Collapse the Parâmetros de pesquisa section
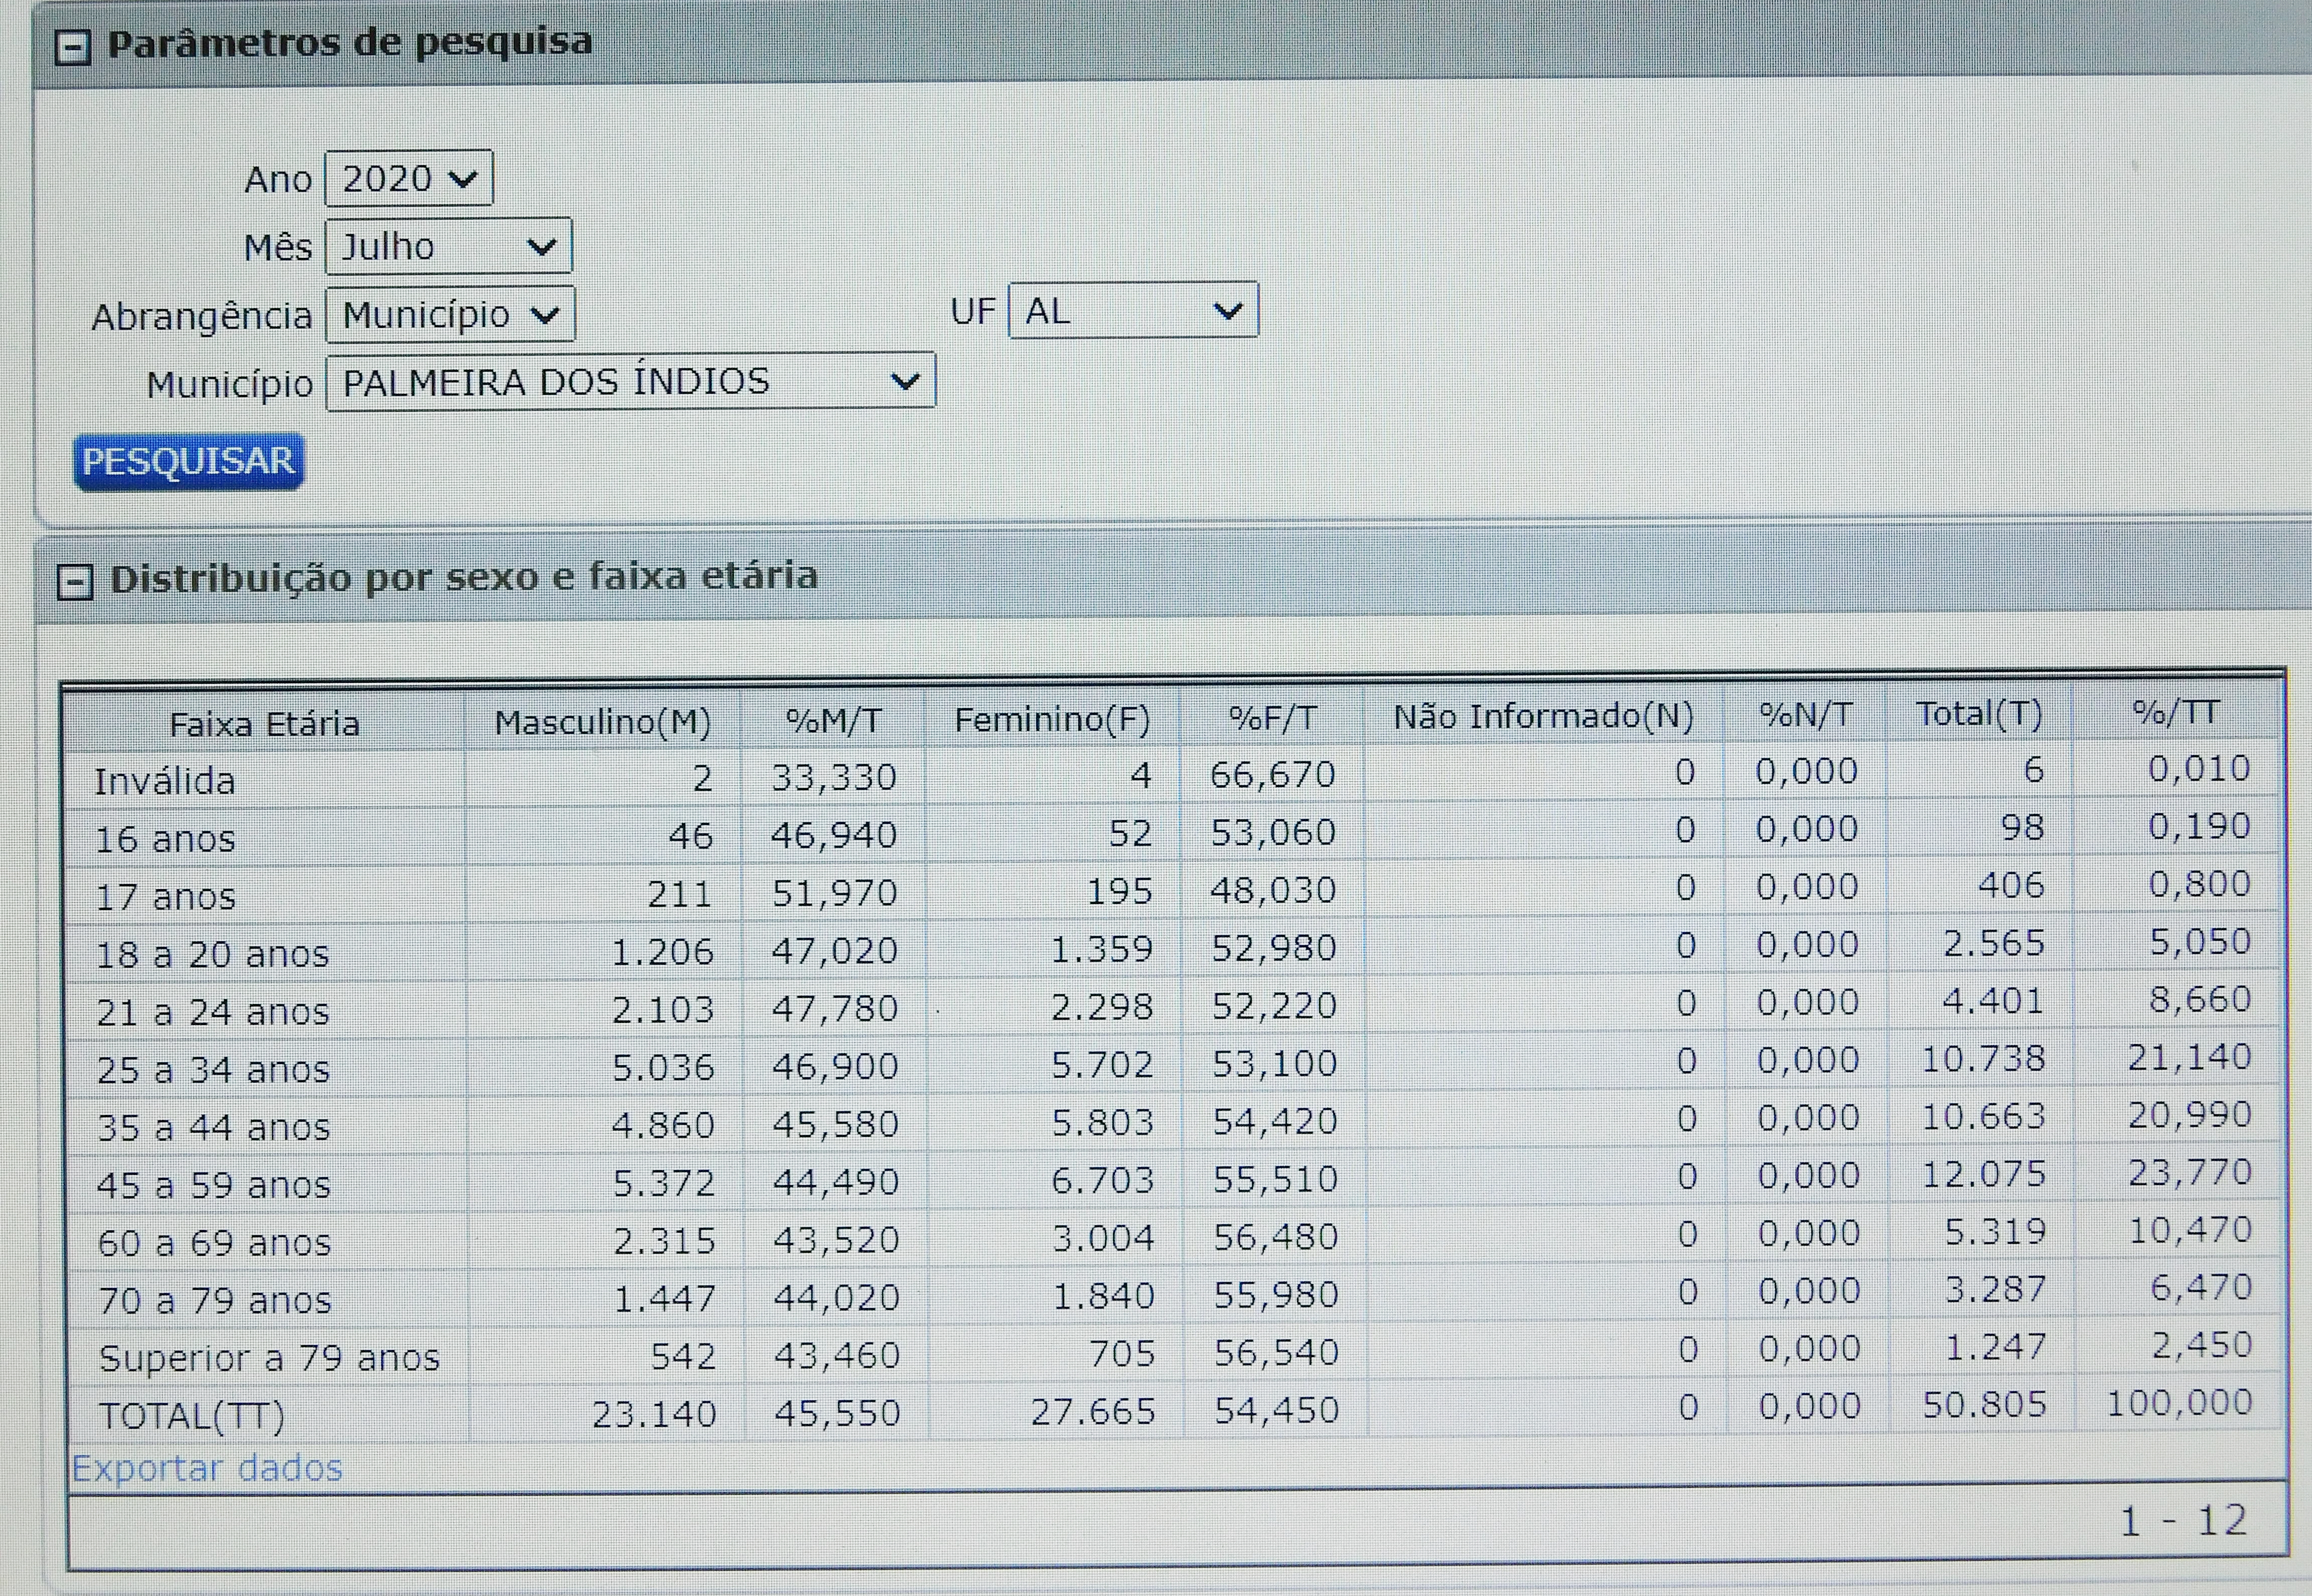2312x1596 pixels. pyautogui.click(x=73, y=47)
